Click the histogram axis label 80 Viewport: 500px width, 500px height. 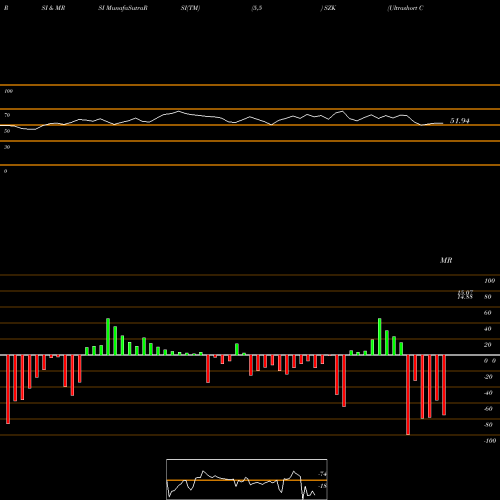tap(488, 297)
